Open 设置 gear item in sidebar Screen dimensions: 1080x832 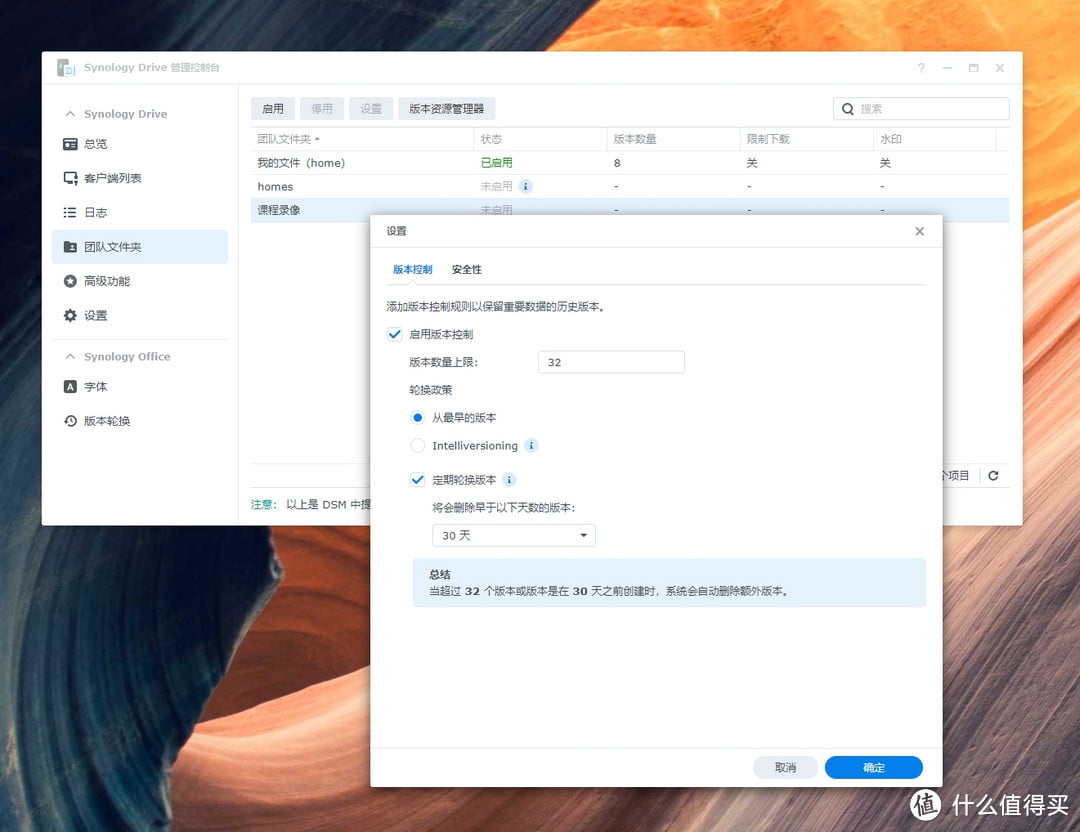tap(70, 316)
